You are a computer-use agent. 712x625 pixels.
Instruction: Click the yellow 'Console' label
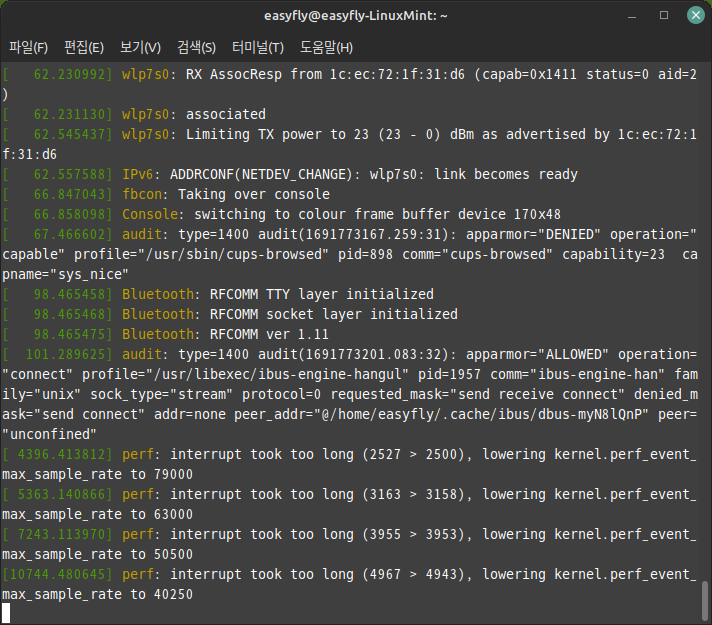[150, 214]
